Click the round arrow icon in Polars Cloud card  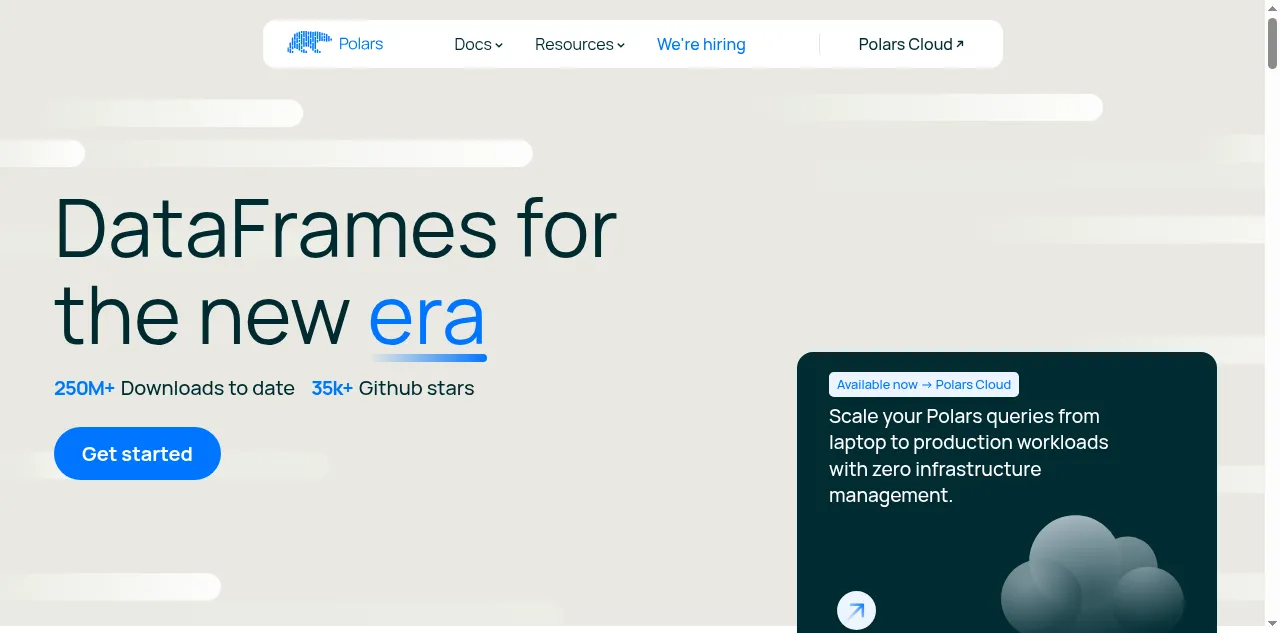click(x=856, y=610)
